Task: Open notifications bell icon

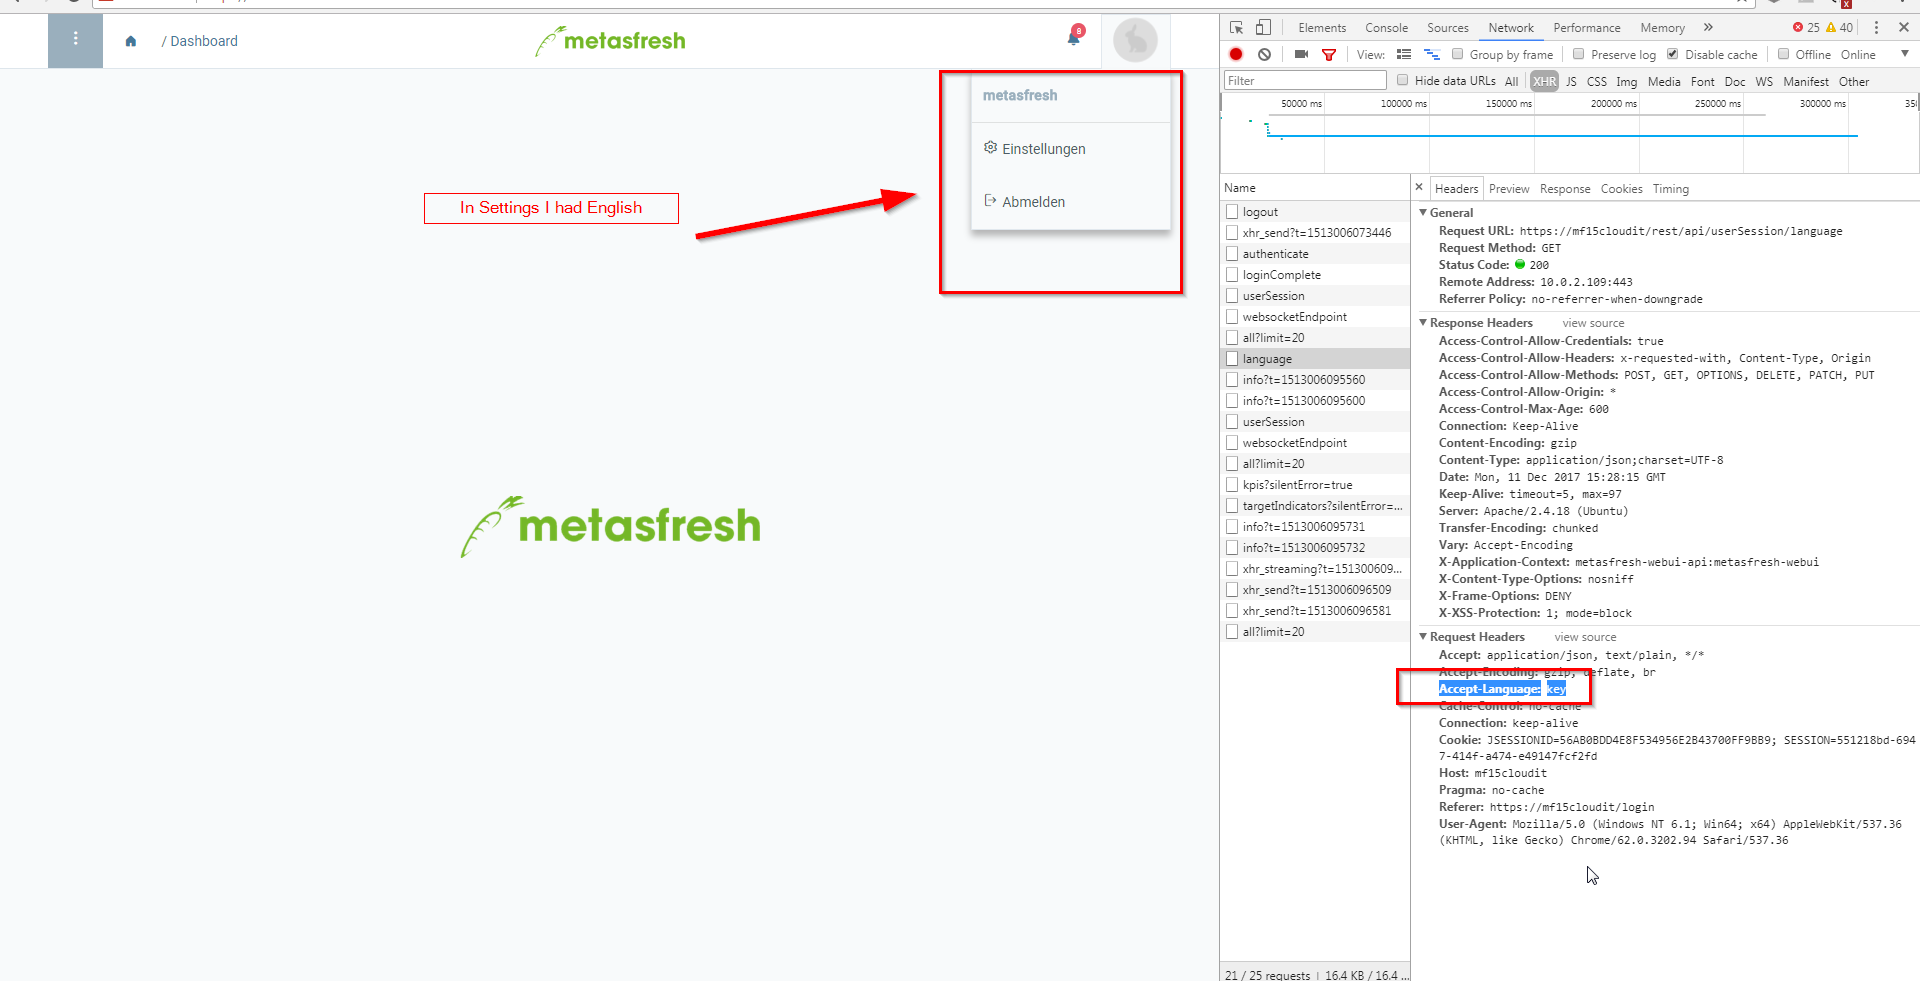Action: [x=1074, y=39]
